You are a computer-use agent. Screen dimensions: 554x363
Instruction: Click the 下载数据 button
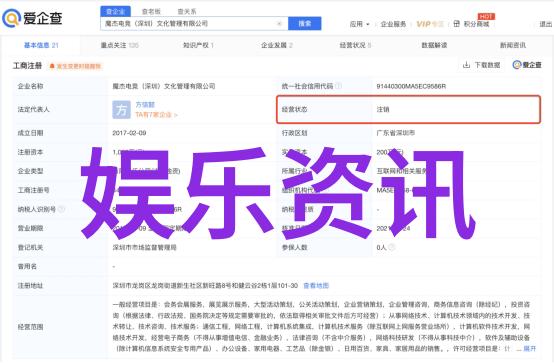[481, 65]
